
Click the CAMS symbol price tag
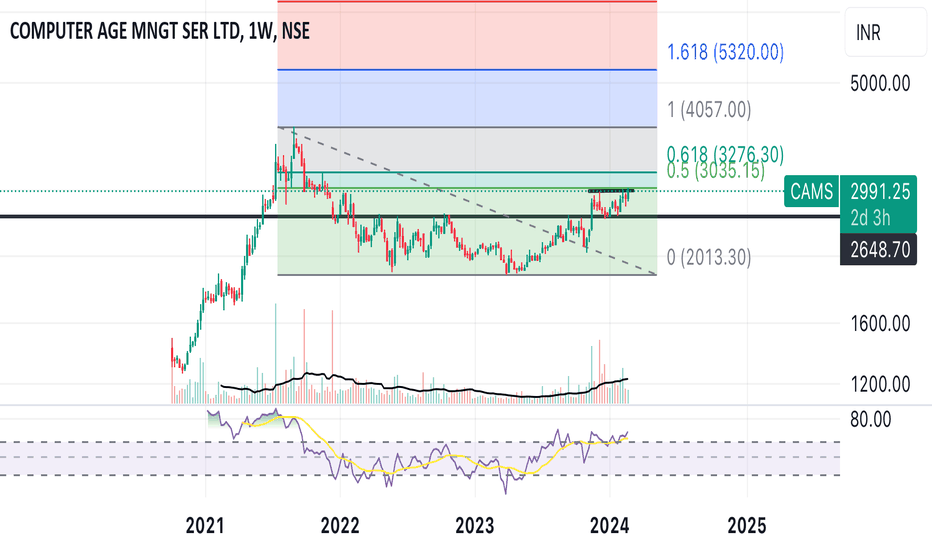pos(811,191)
